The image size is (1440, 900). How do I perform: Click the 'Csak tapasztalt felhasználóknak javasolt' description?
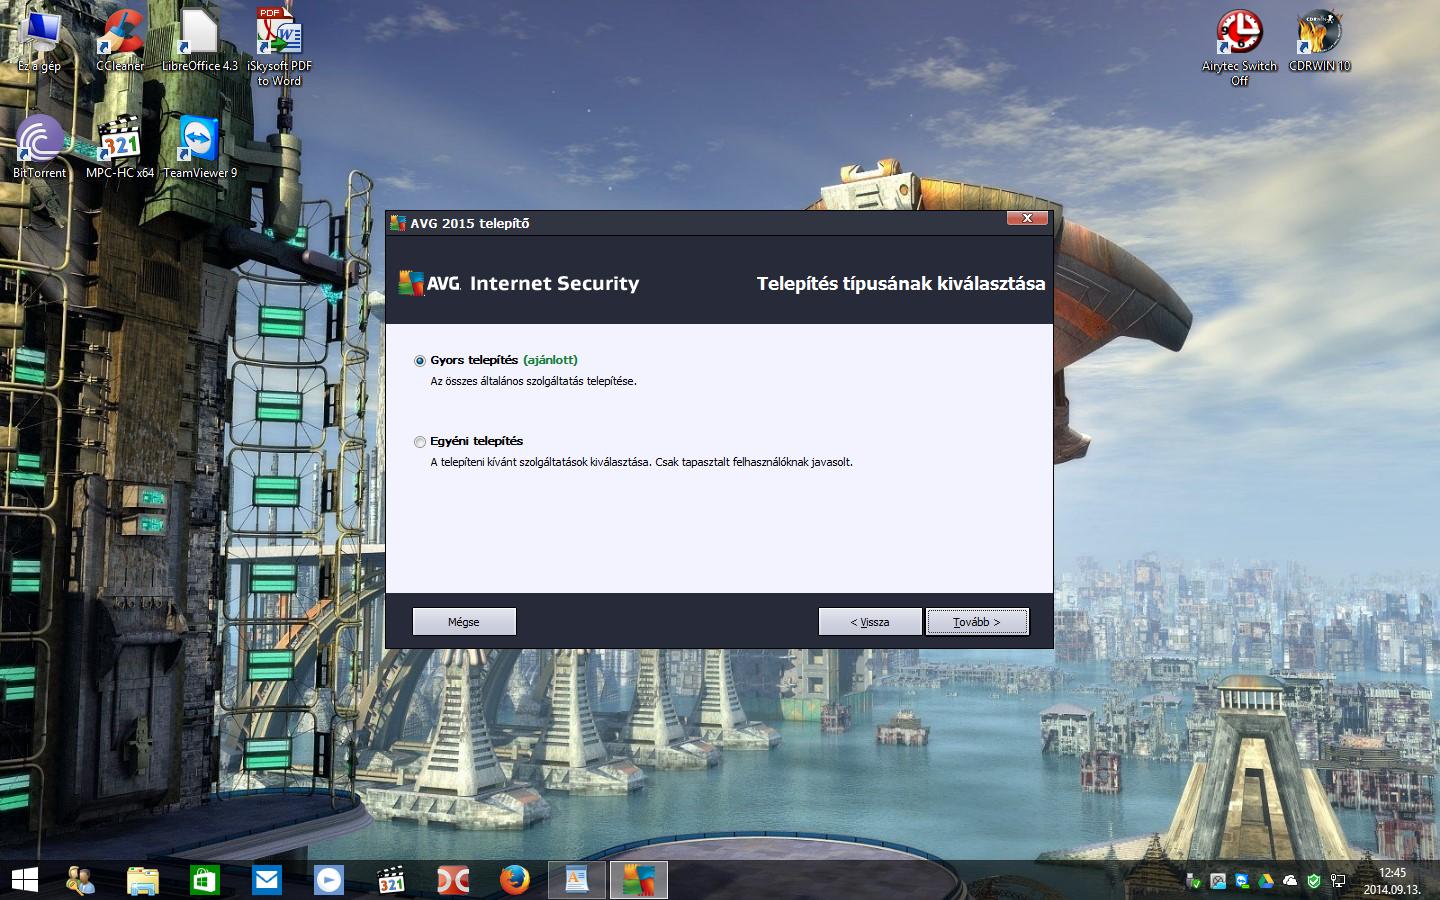pyautogui.click(x=754, y=462)
